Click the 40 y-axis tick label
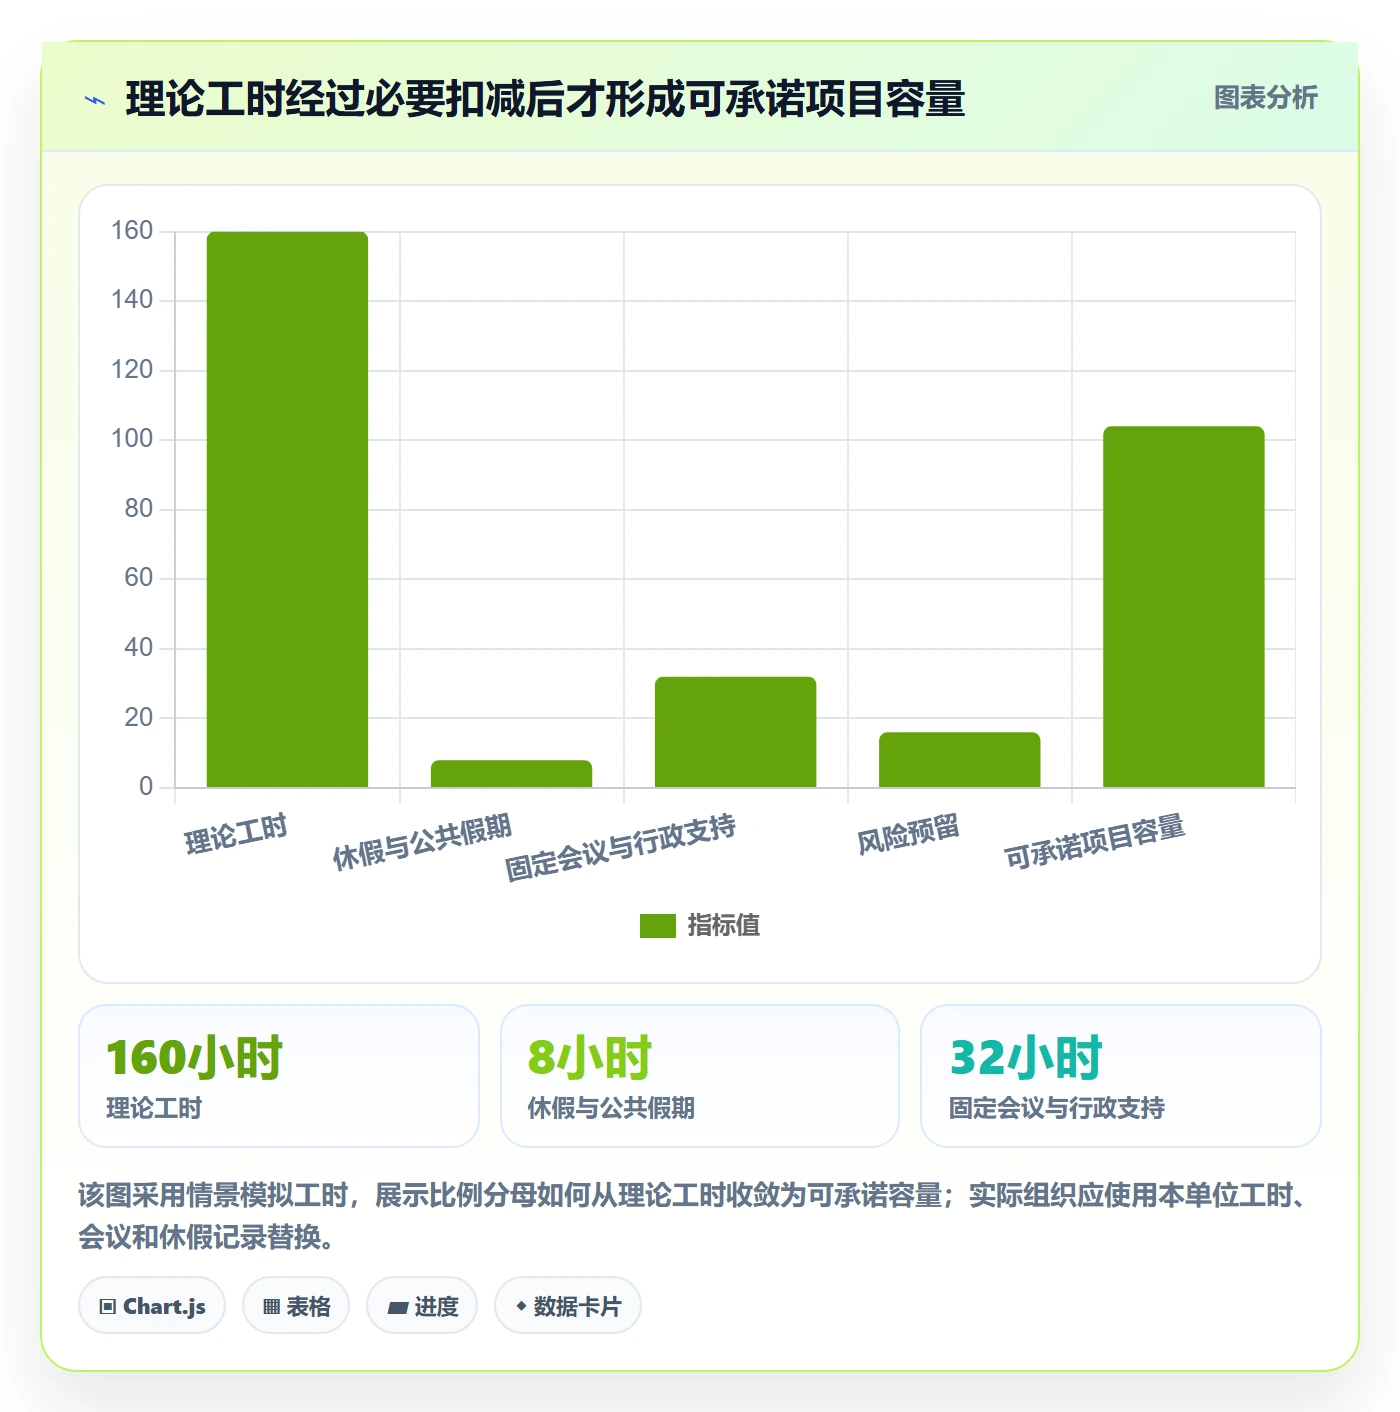Image resolution: width=1400 pixels, height=1412 pixels. coord(139,648)
